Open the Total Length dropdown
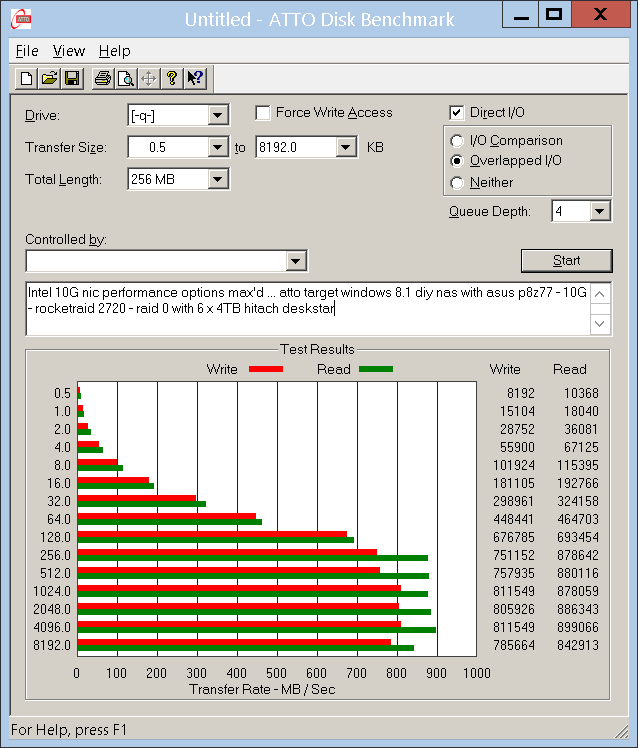Image resolution: width=638 pixels, height=748 pixels. [x=218, y=180]
